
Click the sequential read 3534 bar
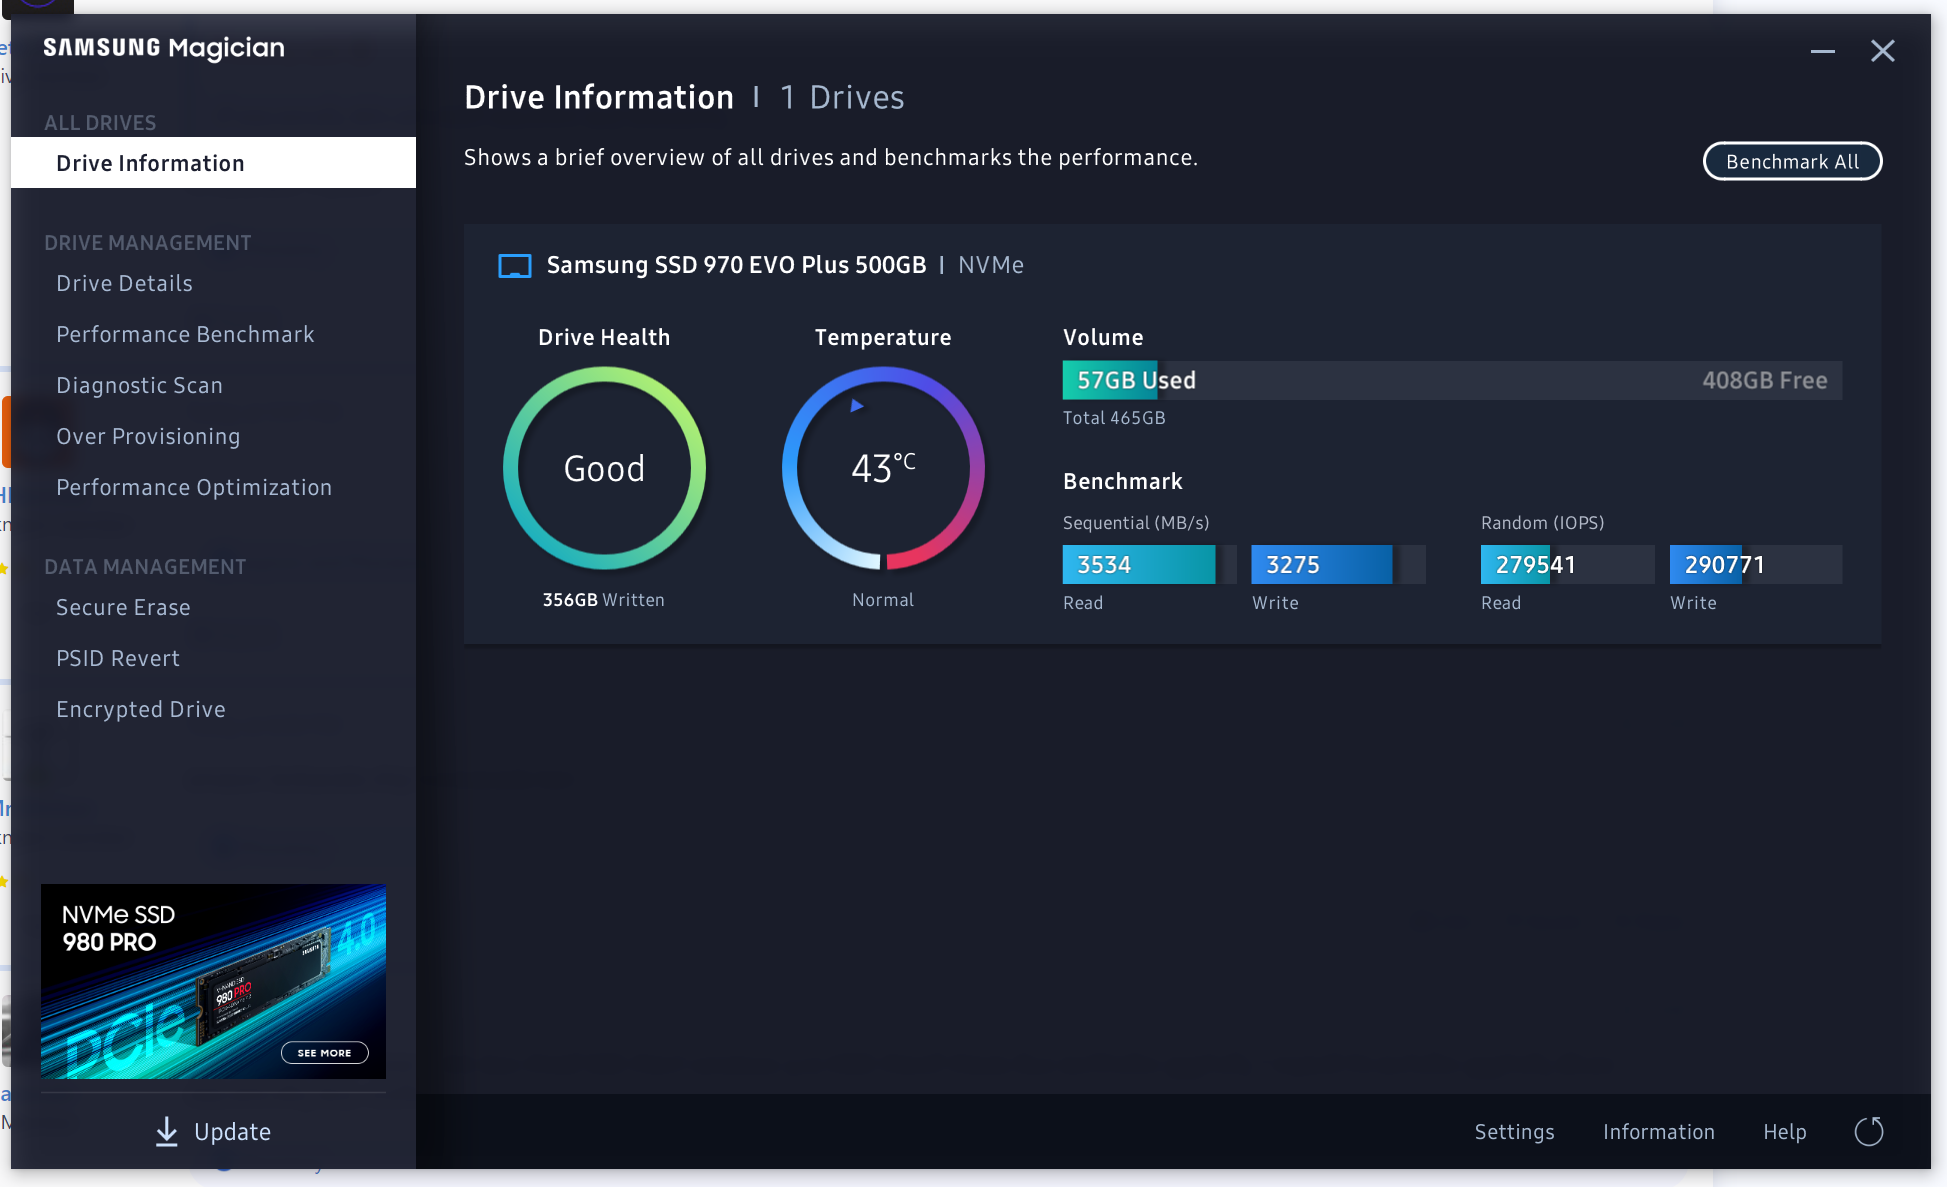[x=1149, y=565]
